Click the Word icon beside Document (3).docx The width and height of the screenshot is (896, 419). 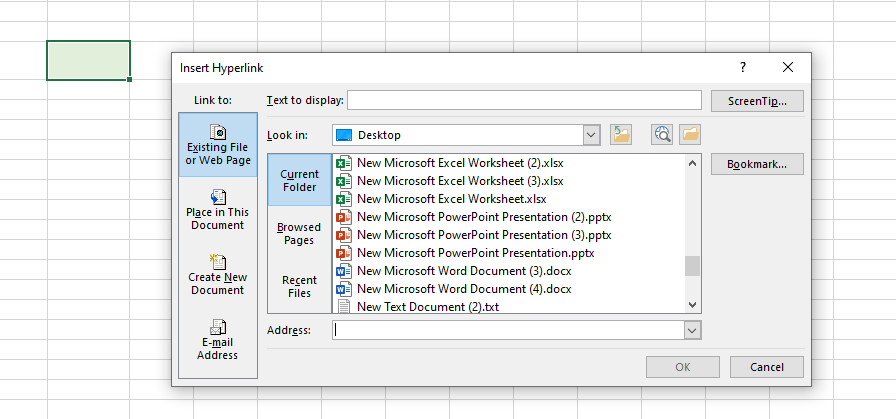(344, 271)
